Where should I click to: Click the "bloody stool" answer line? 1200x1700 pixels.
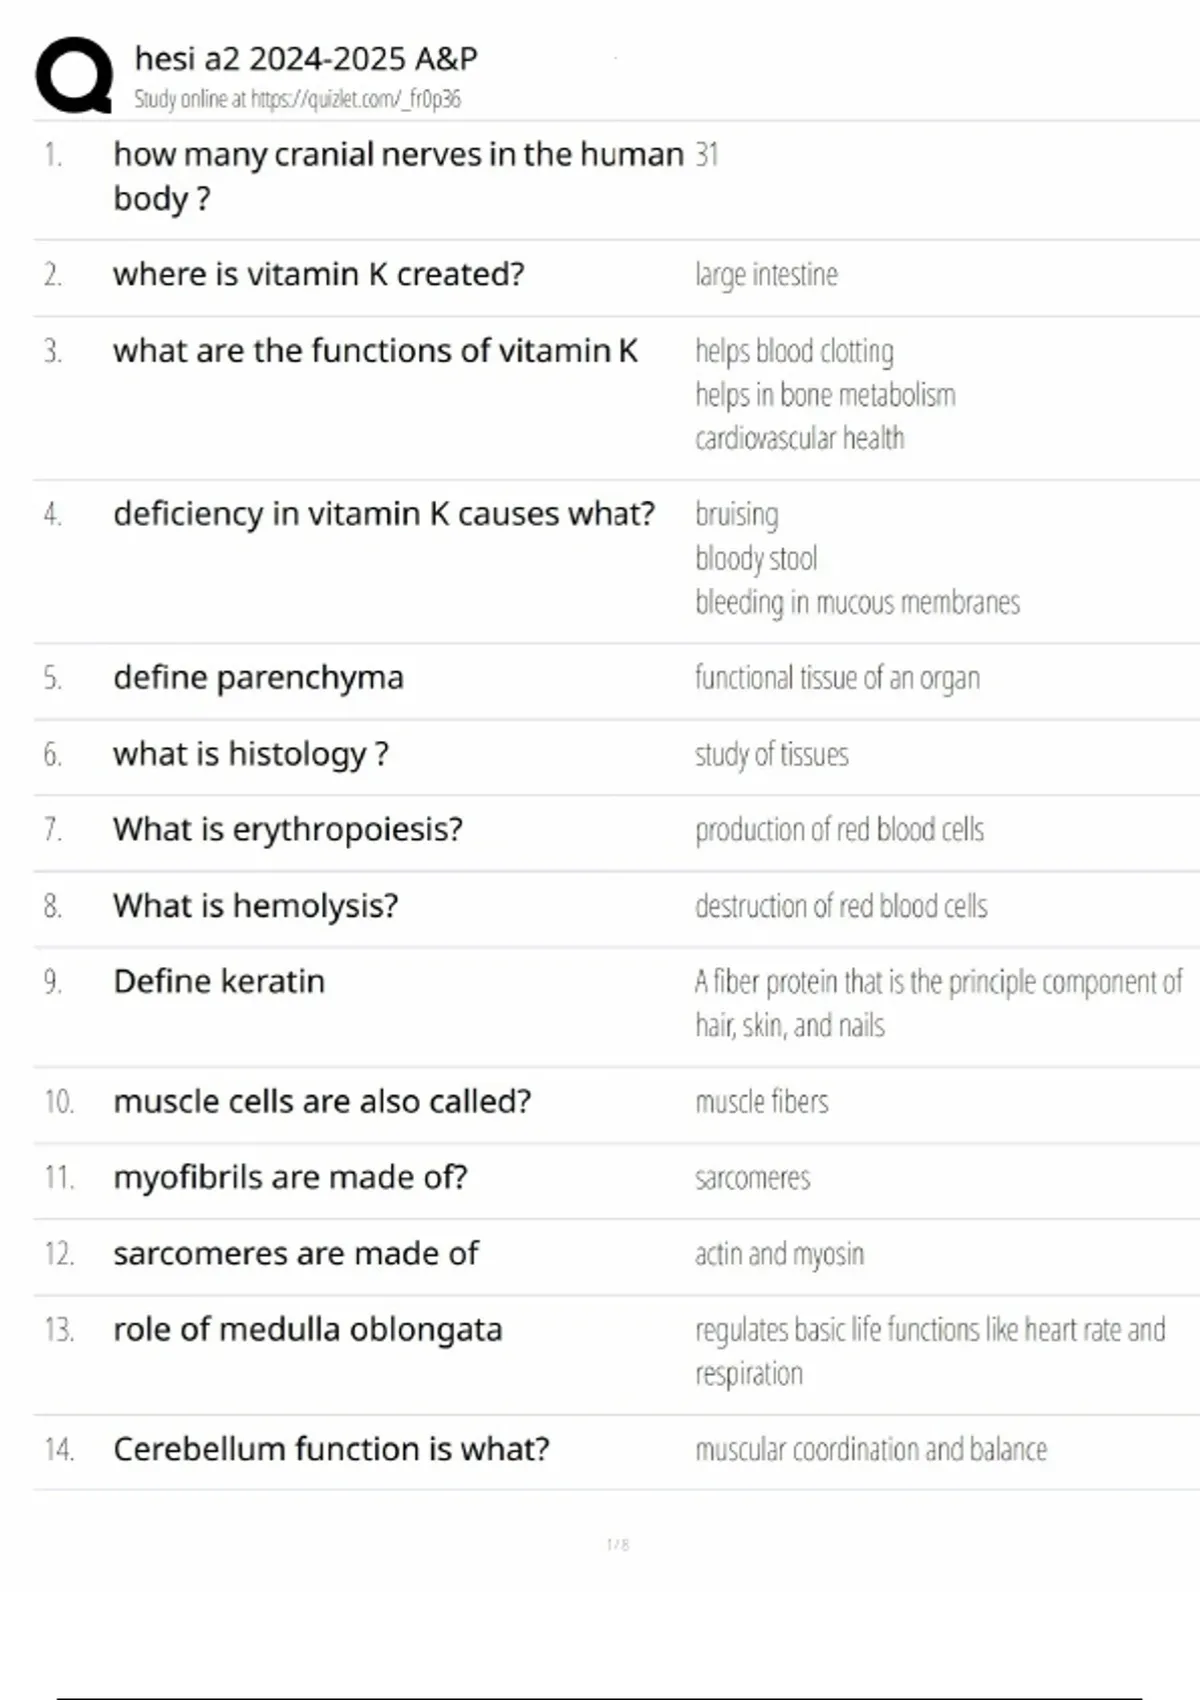(x=756, y=558)
